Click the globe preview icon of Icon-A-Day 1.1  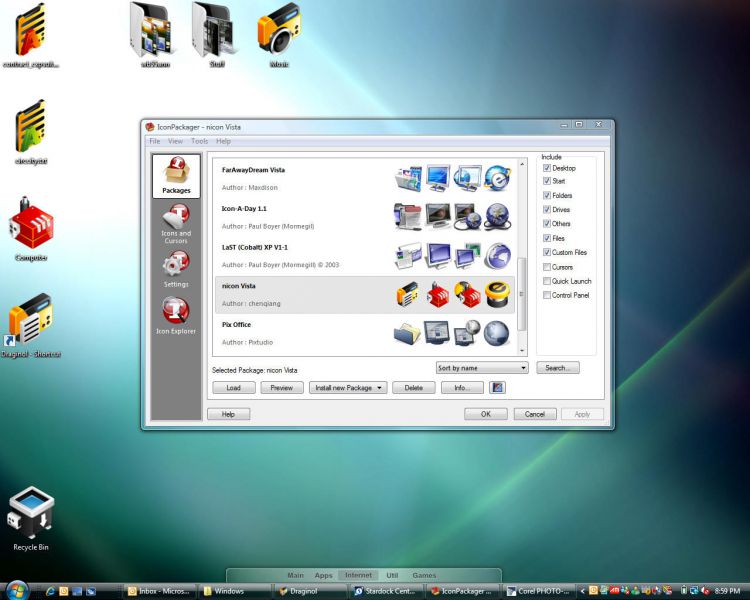tap(497, 217)
